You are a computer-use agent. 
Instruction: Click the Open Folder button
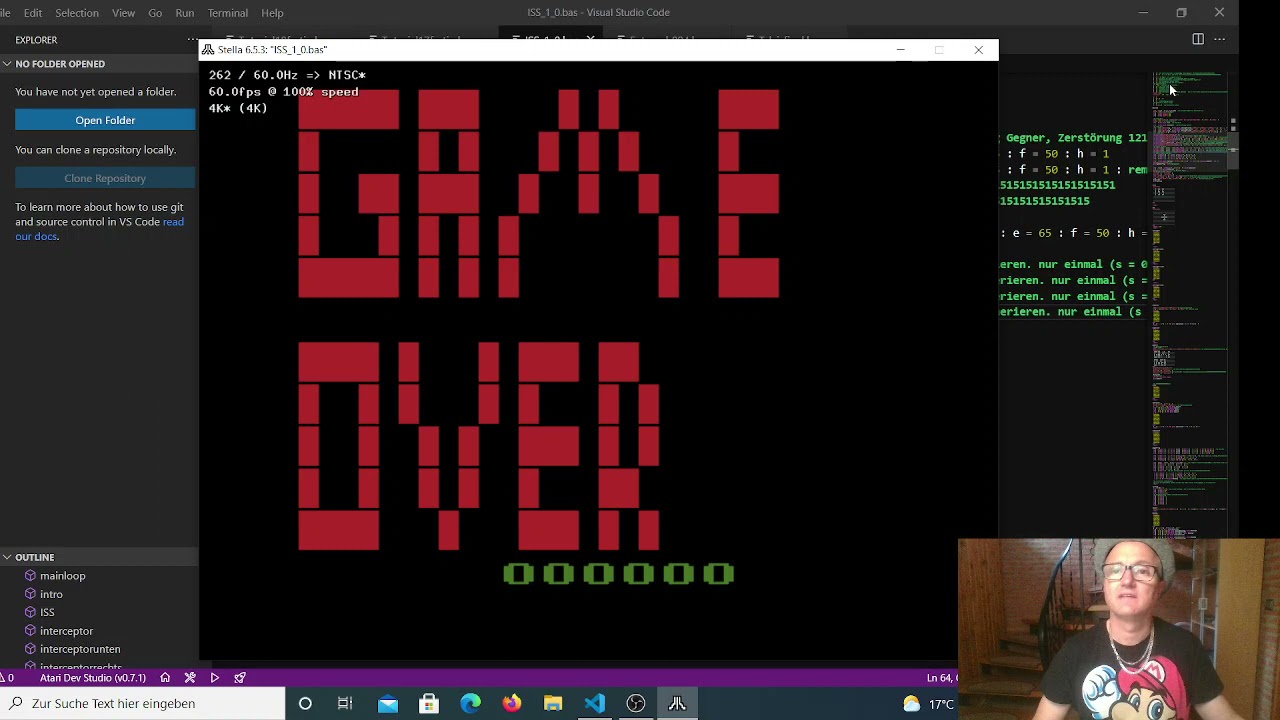point(105,120)
